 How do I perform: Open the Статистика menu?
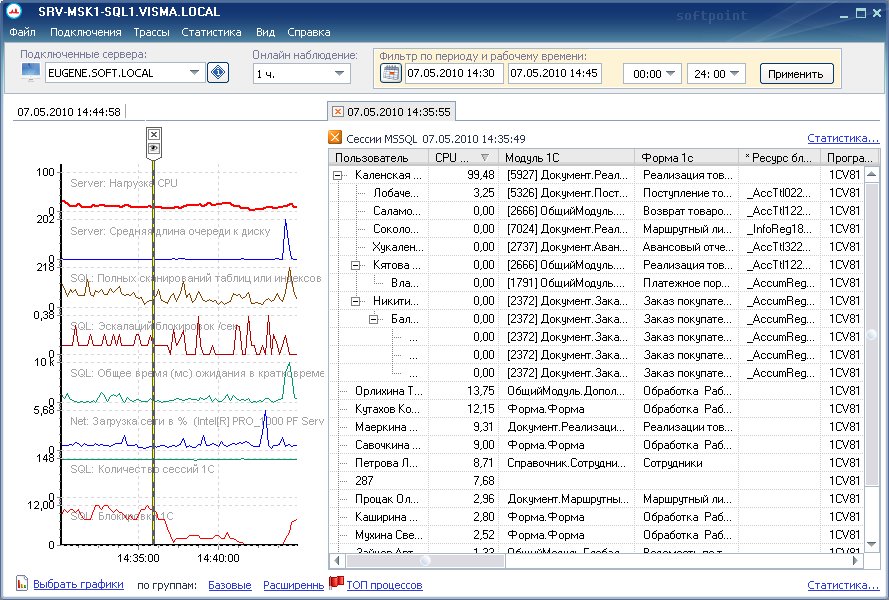[x=211, y=32]
